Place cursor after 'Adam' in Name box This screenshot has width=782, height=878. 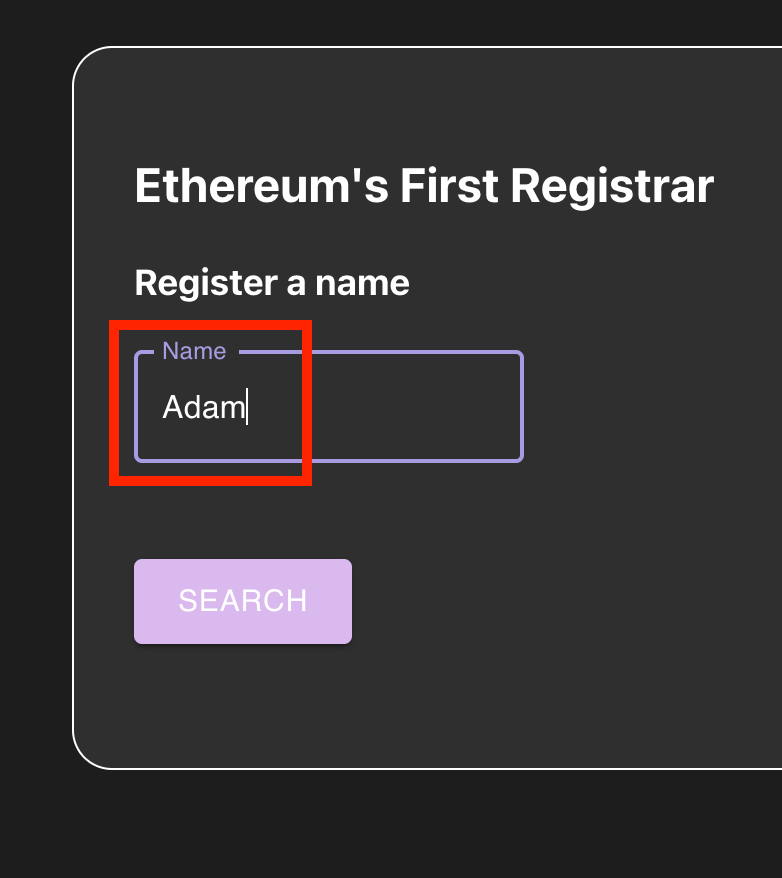click(x=247, y=408)
